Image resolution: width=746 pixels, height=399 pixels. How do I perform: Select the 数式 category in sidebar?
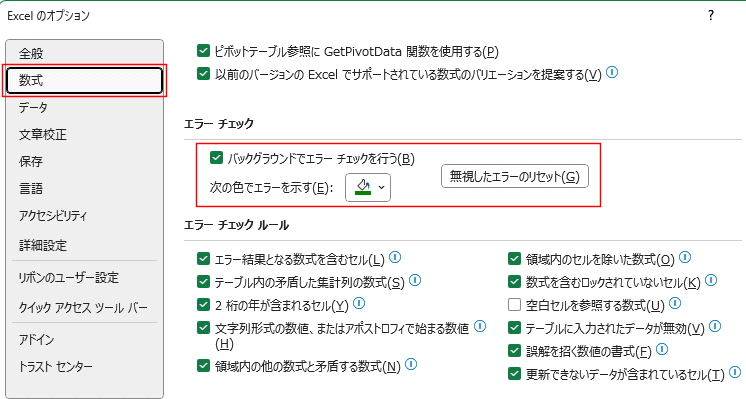point(84,80)
